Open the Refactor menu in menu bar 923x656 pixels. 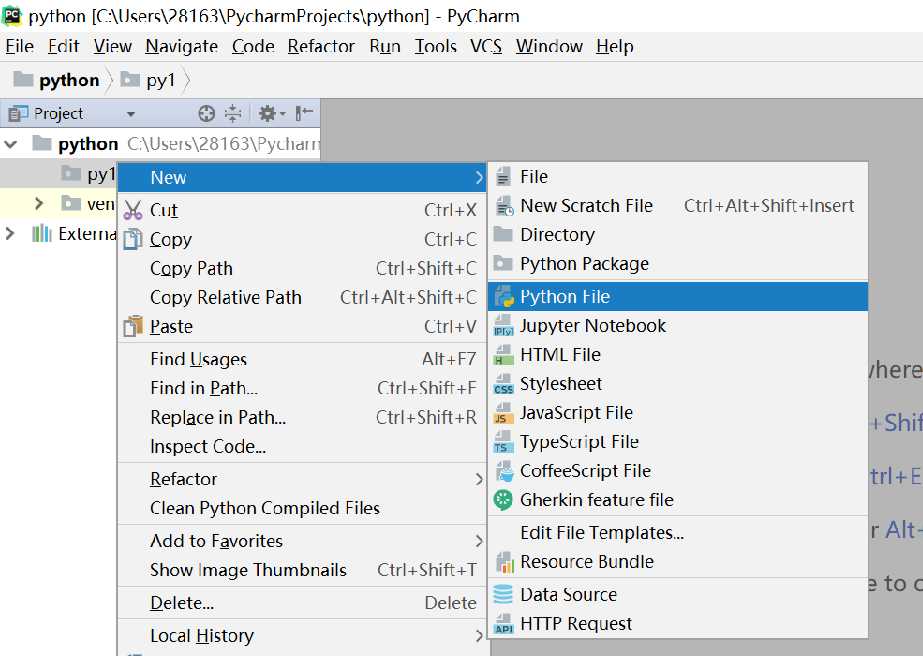click(x=321, y=46)
